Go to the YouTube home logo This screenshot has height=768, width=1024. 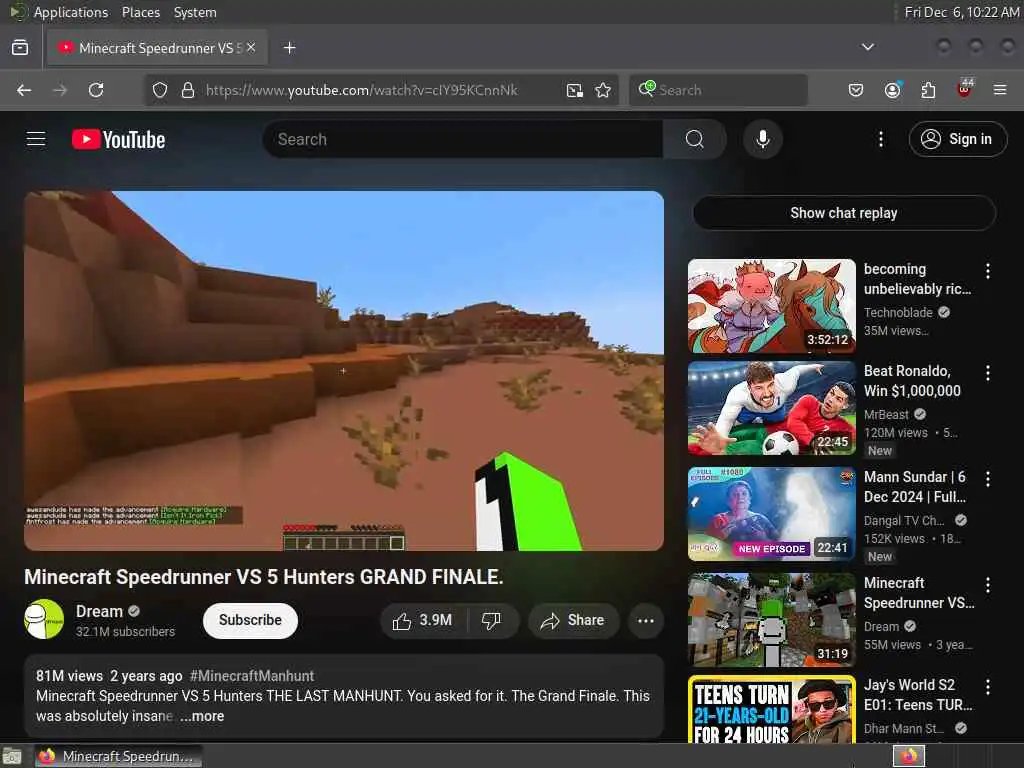click(x=118, y=139)
